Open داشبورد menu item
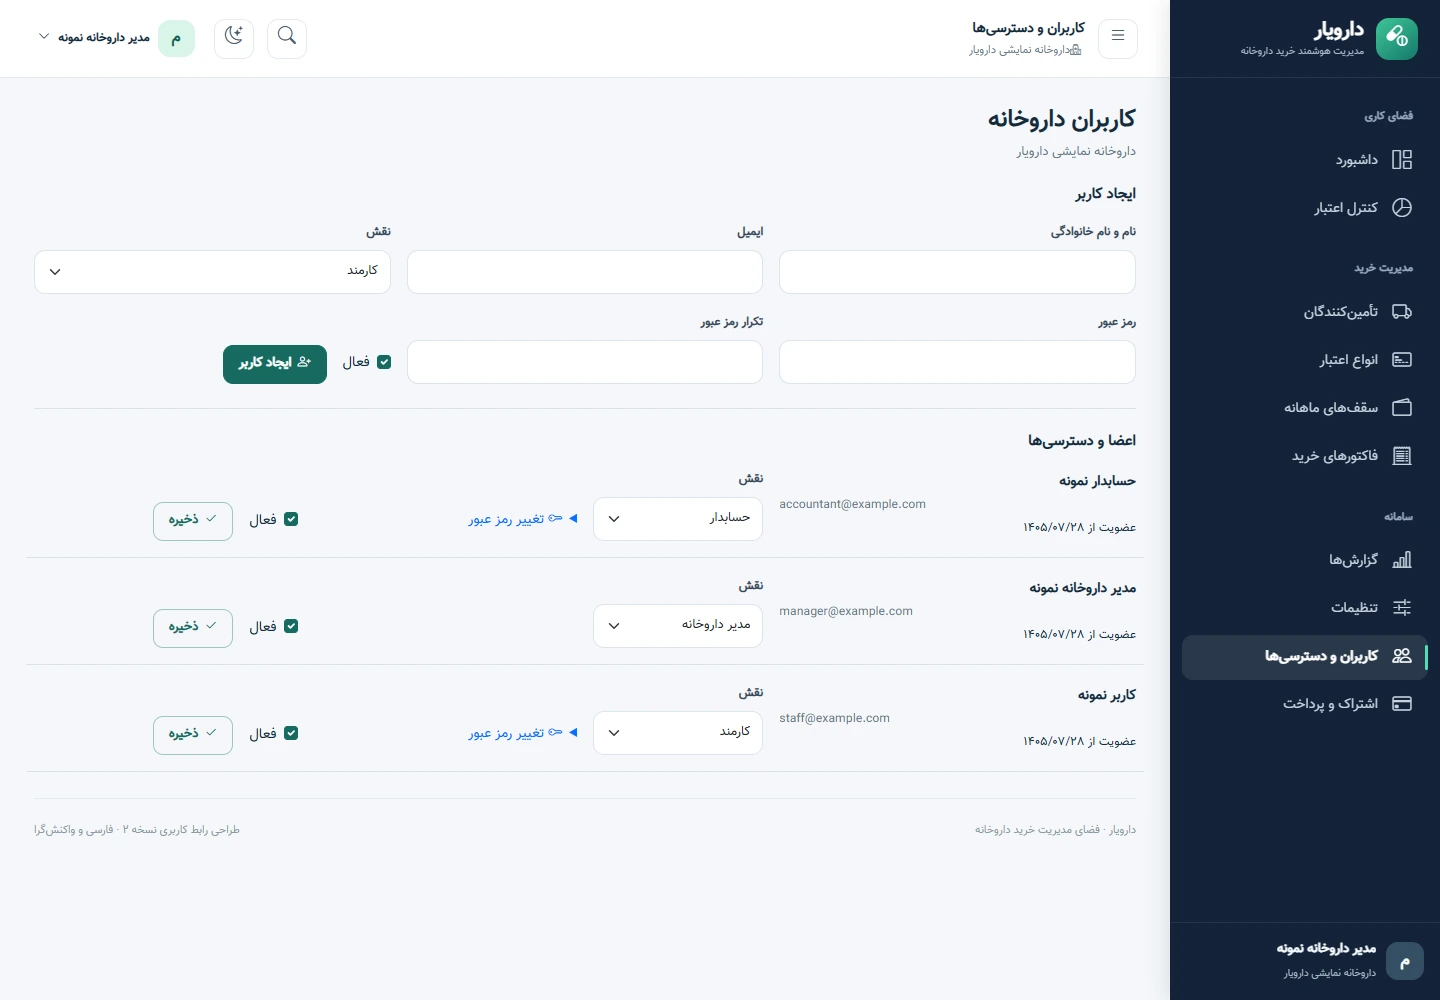1440x1000 pixels. (x=1305, y=160)
